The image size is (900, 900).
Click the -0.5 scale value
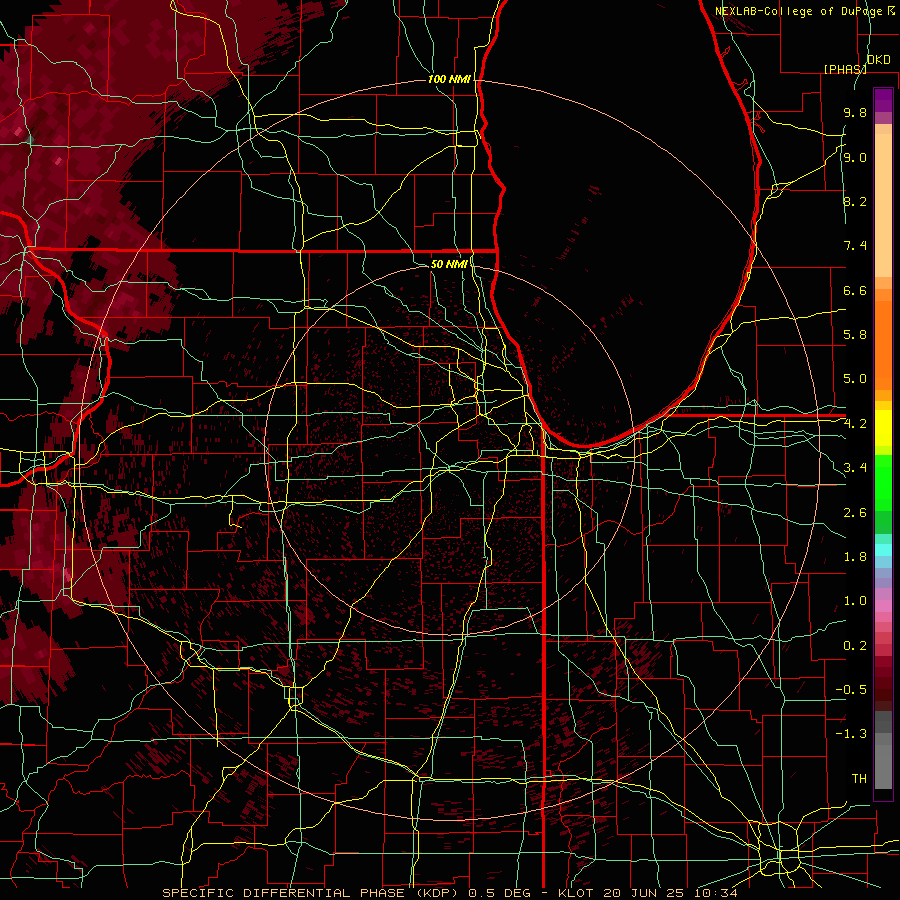pos(851,690)
